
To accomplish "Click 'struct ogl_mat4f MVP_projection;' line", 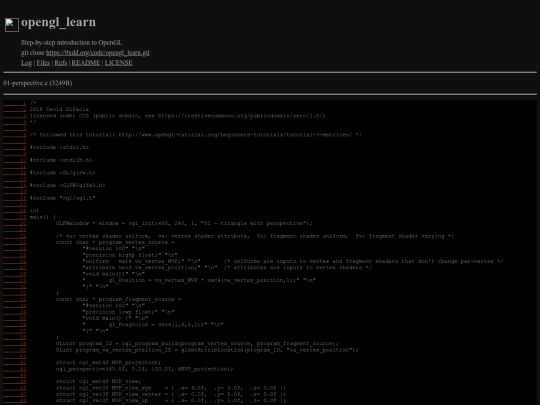I will point(108,362).
